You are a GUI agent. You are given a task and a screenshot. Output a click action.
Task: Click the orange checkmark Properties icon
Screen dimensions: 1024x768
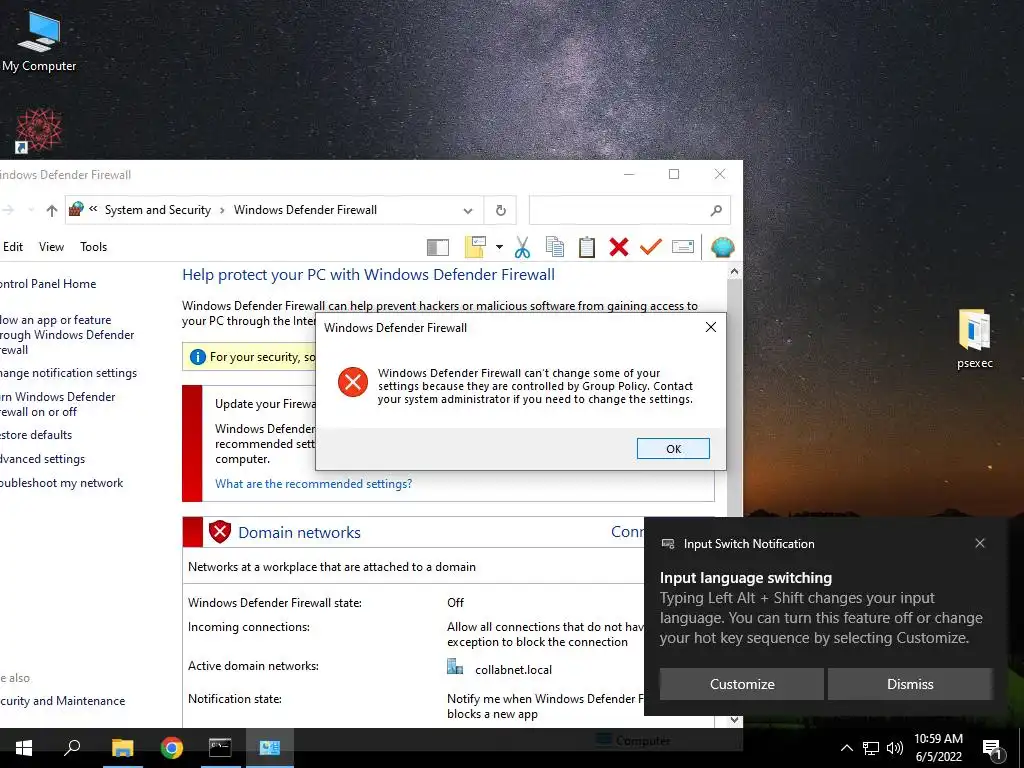click(650, 247)
